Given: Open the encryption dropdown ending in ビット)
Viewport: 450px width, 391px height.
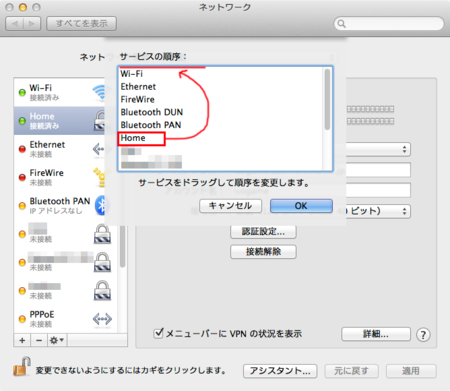Looking at the screenshot, I should (378, 211).
